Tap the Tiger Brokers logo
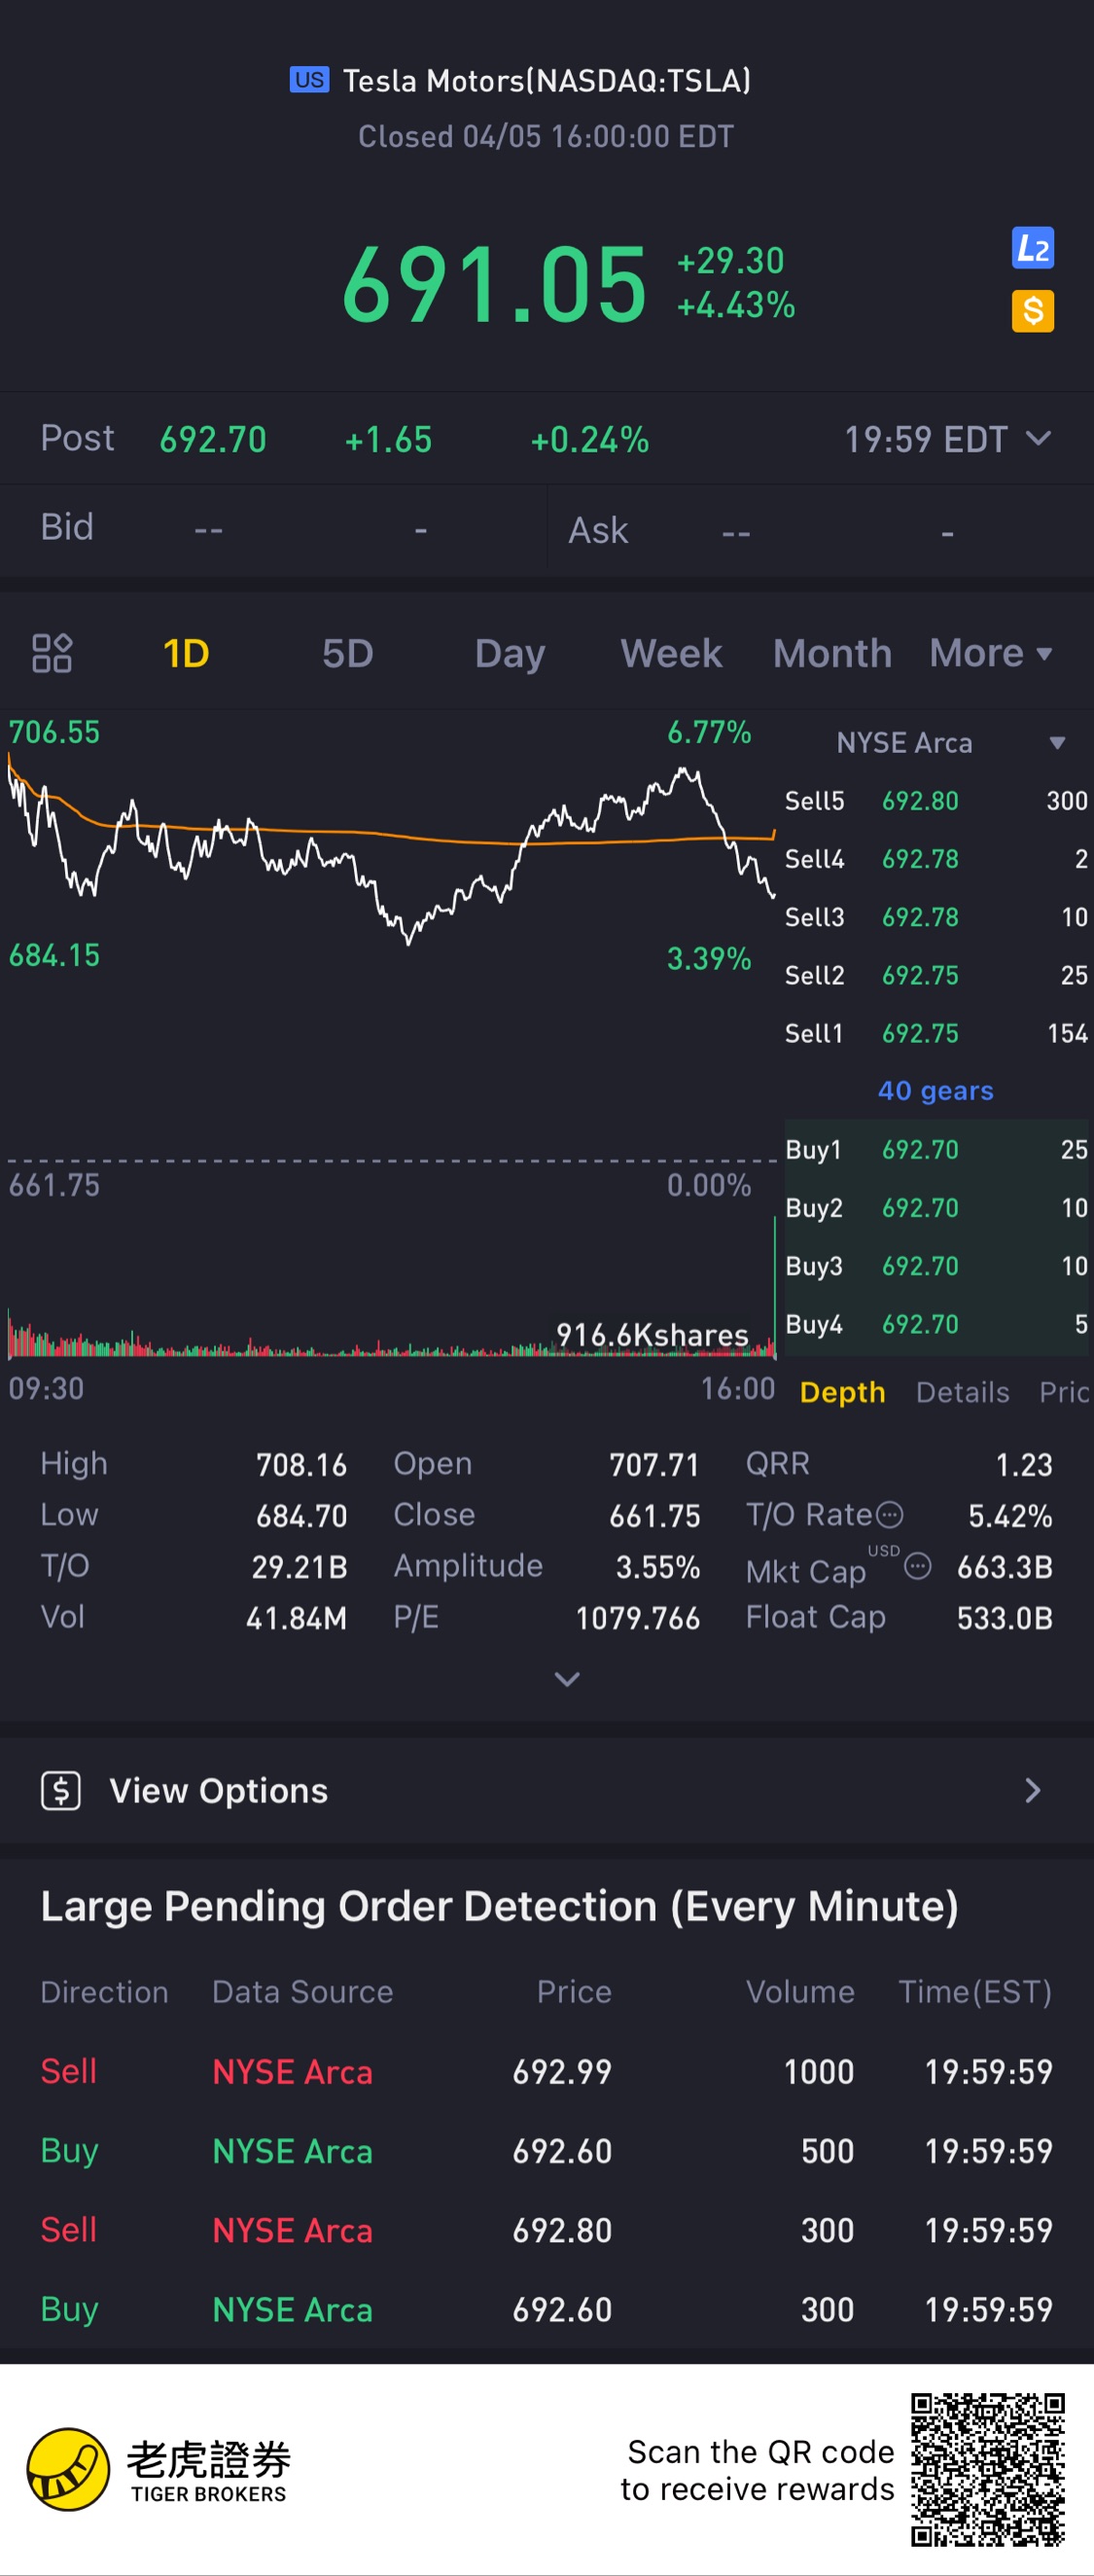1094x2576 pixels. tap(68, 2468)
